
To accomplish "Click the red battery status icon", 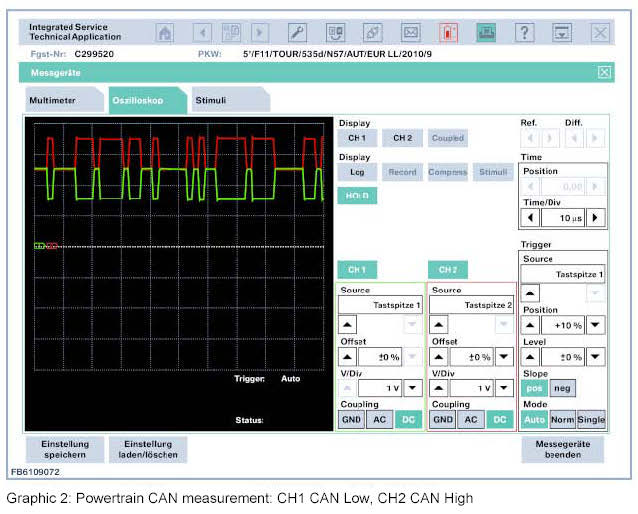I will click(448, 33).
